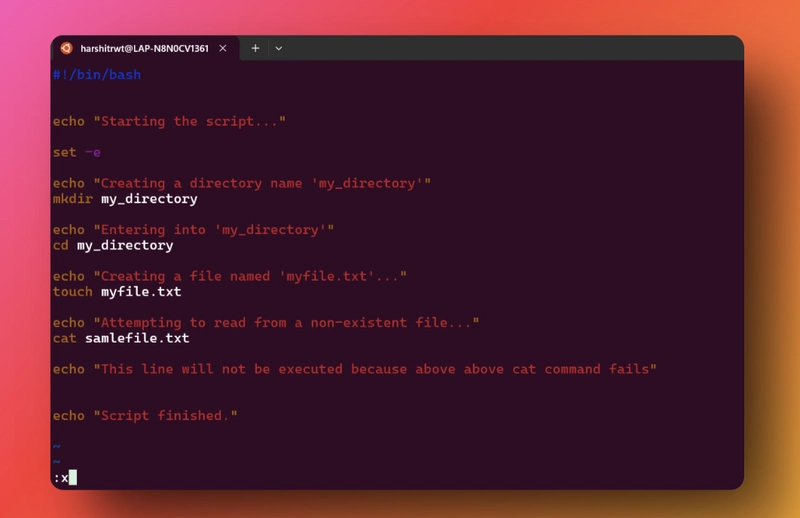The width and height of the screenshot is (800, 518).
Task: Click on the 'cat samlefile.txt' command
Action: click(x=121, y=338)
